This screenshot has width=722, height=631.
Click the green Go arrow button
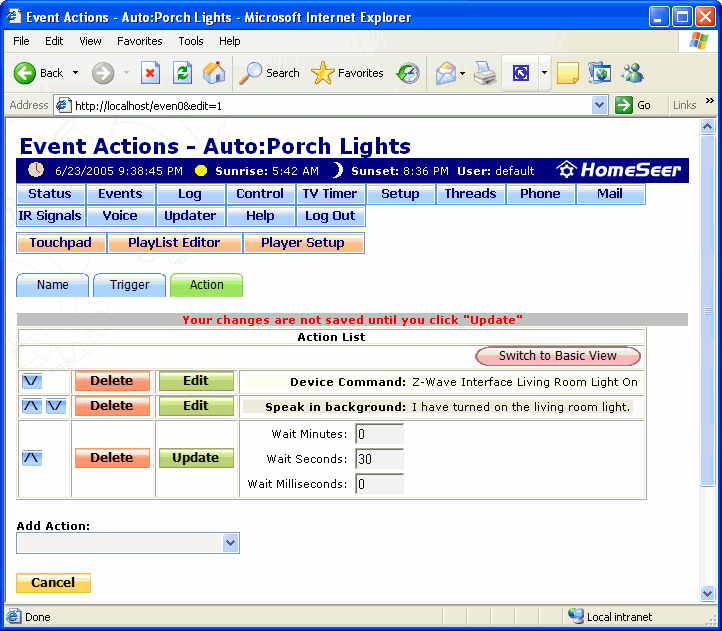click(x=624, y=105)
